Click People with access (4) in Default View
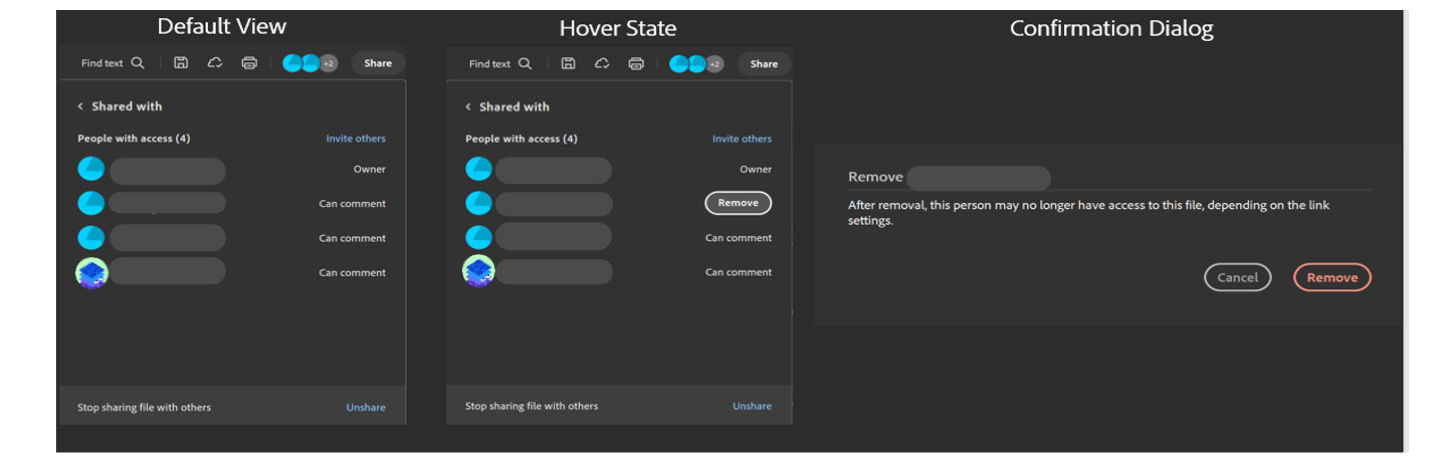Viewport: 1440px width, 466px height. click(x=134, y=139)
